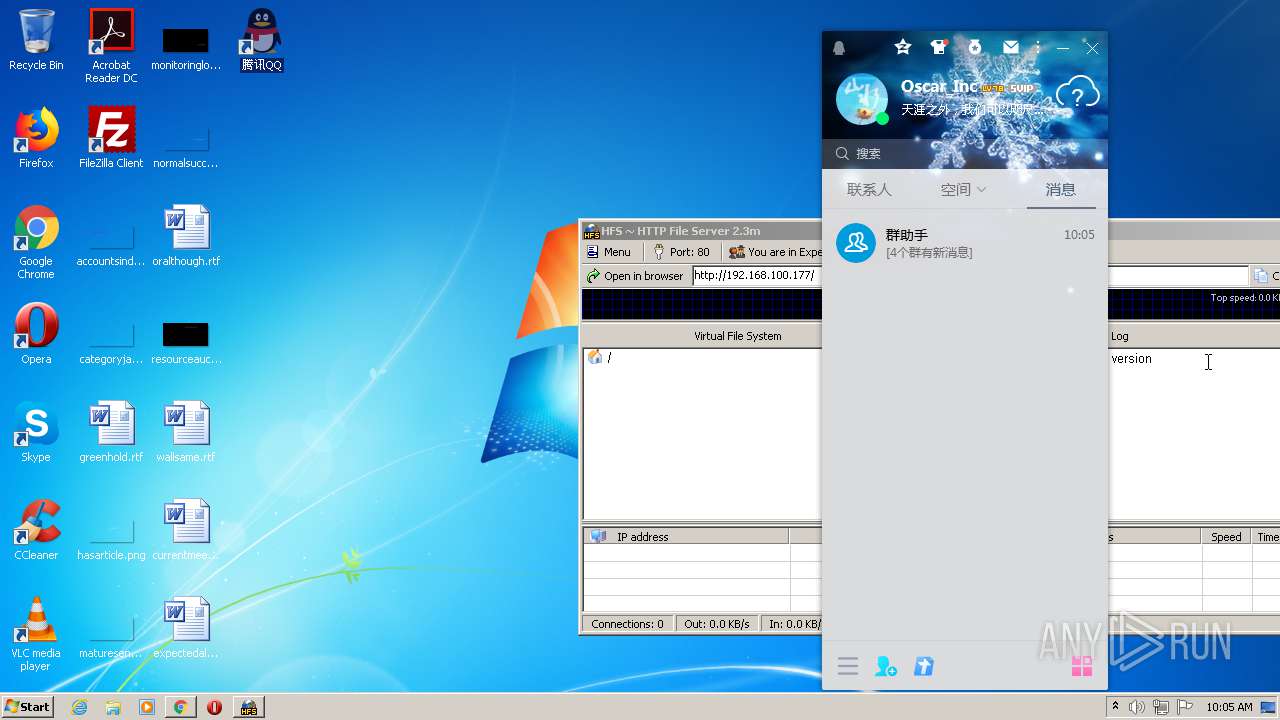Image resolution: width=1280 pixels, height=720 pixels.
Task: Click the 10:05 AM system clock
Action: click(1229, 707)
